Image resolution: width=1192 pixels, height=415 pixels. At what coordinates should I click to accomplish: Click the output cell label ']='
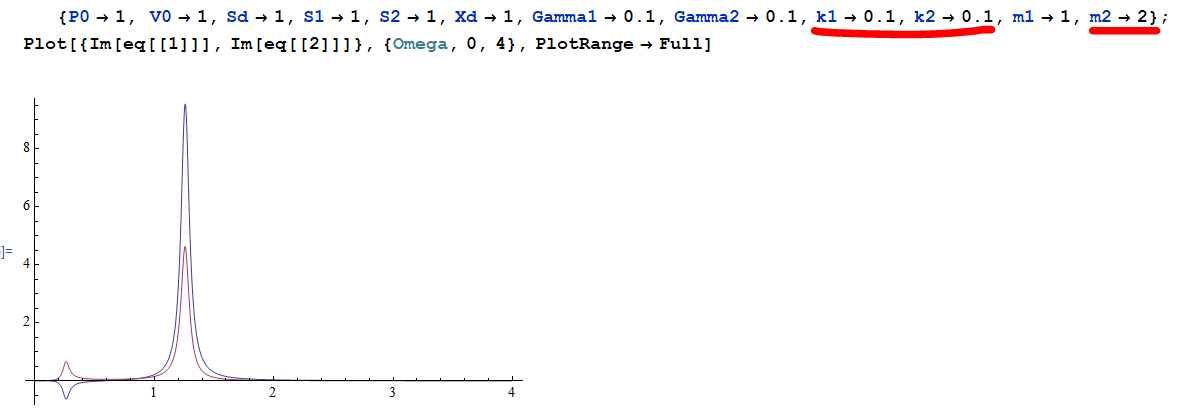(x=6, y=251)
